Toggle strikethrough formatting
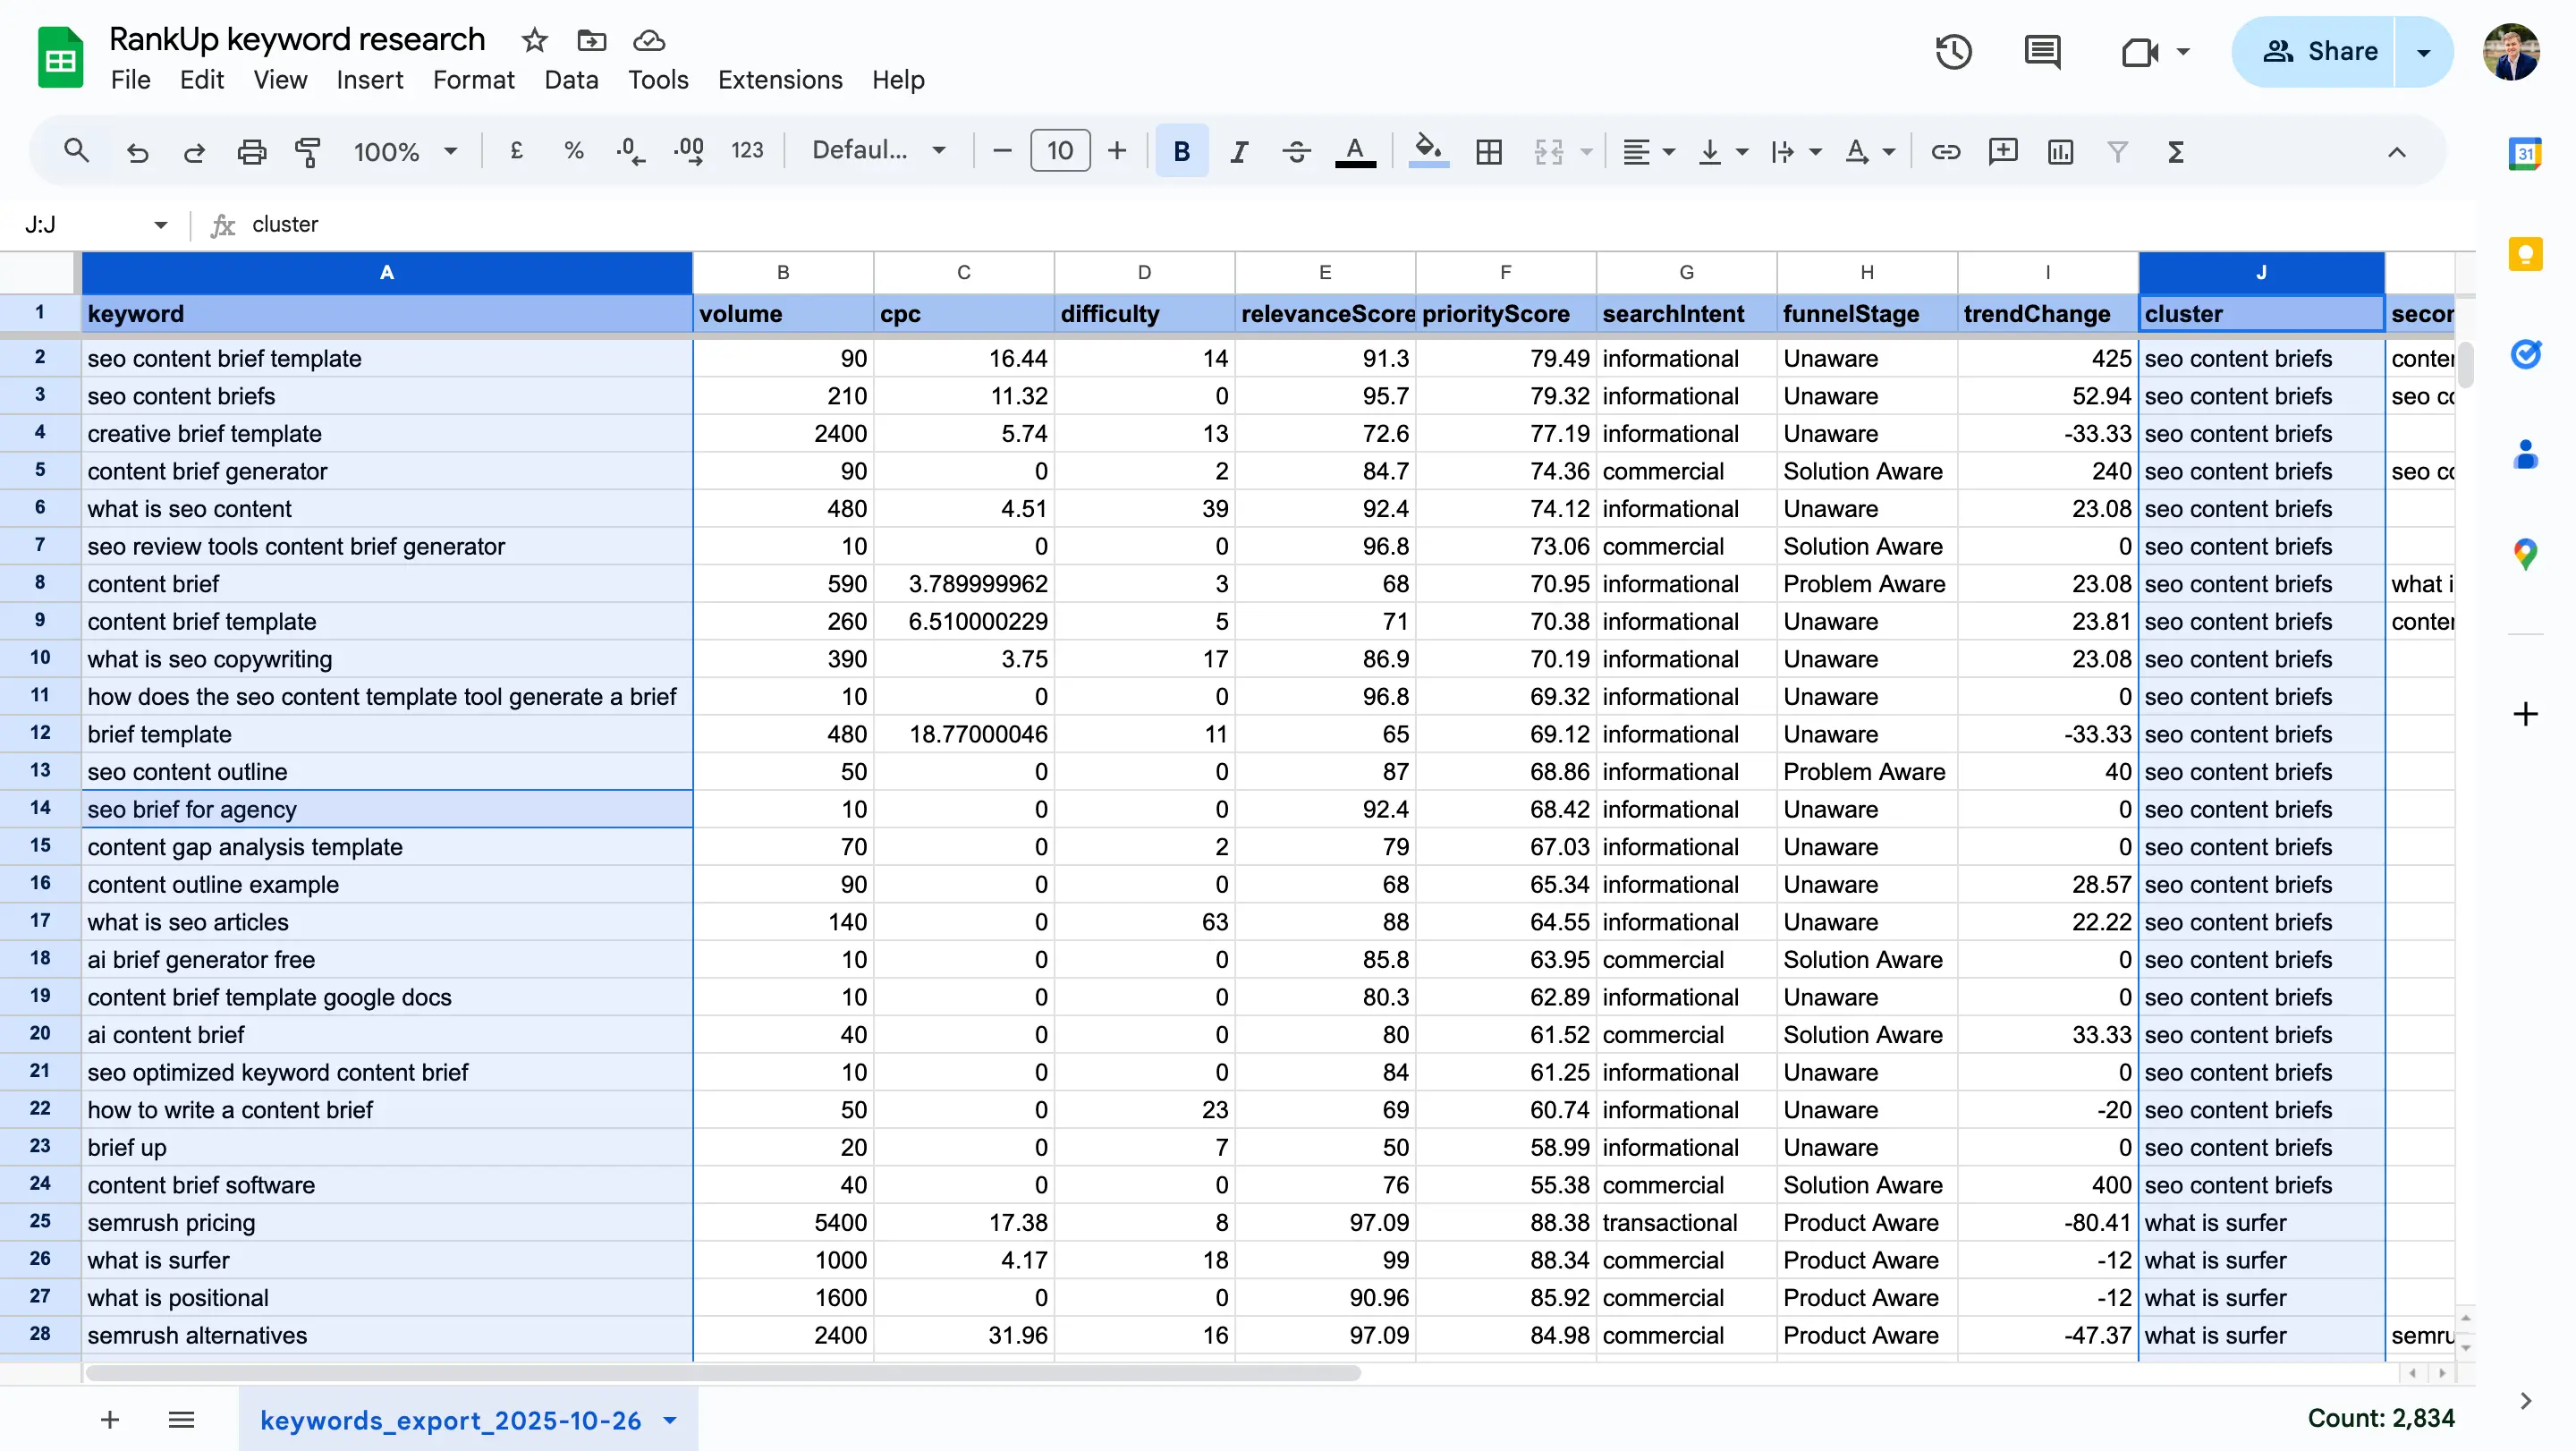Image resolution: width=2576 pixels, height=1451 pixels. point(1296,152)
